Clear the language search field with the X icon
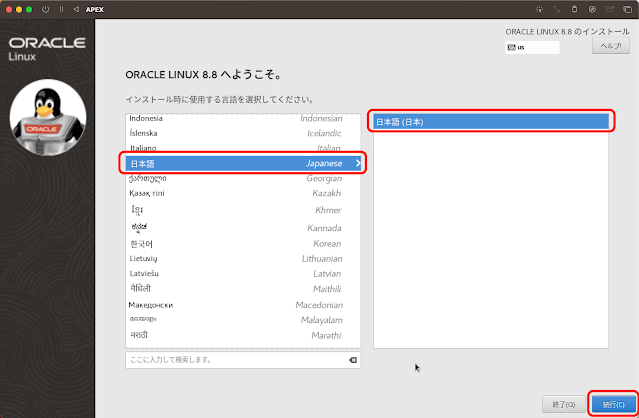Screen dimensions: 639x418 point(353,360)
